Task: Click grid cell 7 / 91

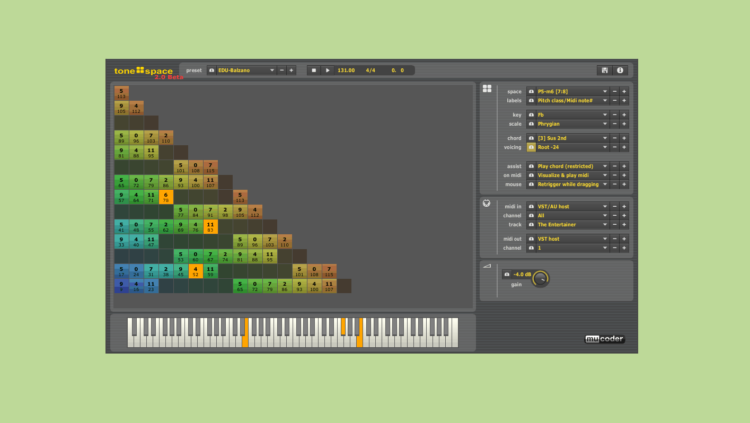Action: [210, 212]
